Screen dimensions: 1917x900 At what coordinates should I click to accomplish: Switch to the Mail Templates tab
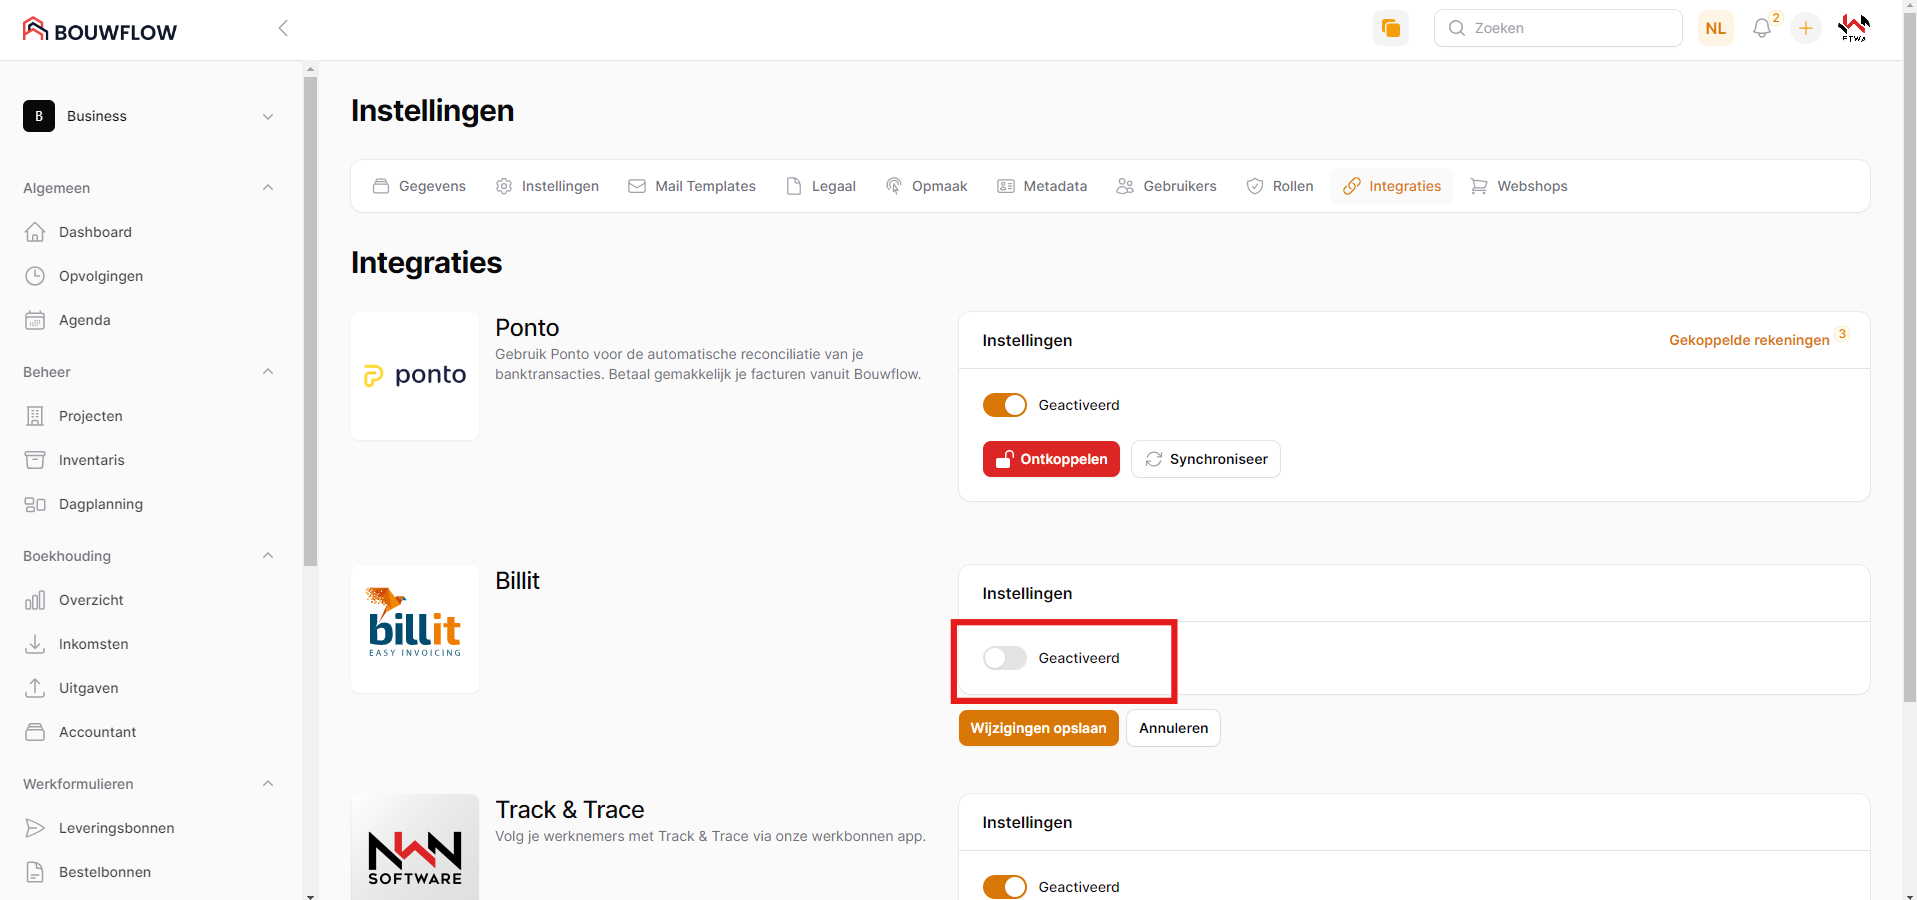[692, 186]
